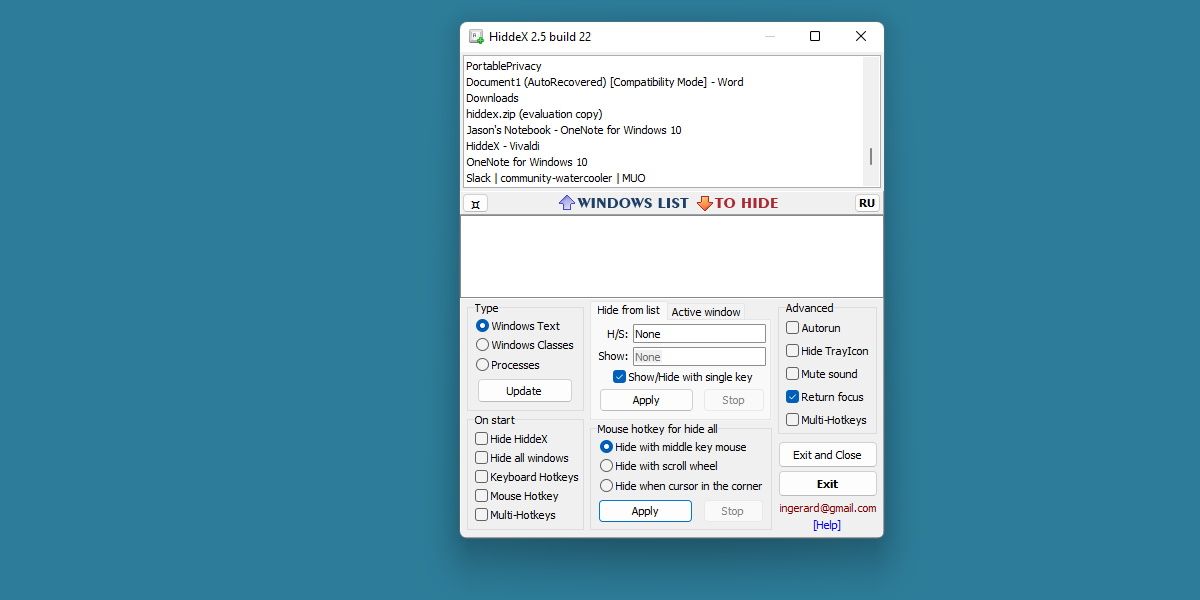Enable Keyboard Hotkeys on start
Screen dimensions: 1200x600
click(482, 477)
